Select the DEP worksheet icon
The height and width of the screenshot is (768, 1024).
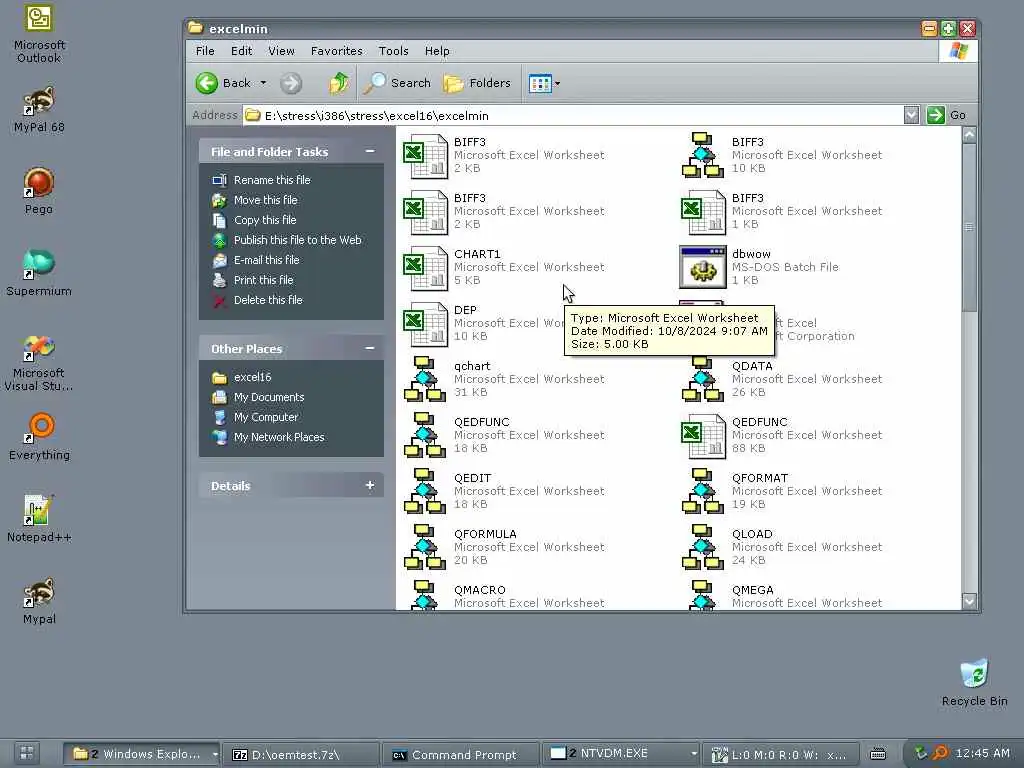(x=425, y=324)
